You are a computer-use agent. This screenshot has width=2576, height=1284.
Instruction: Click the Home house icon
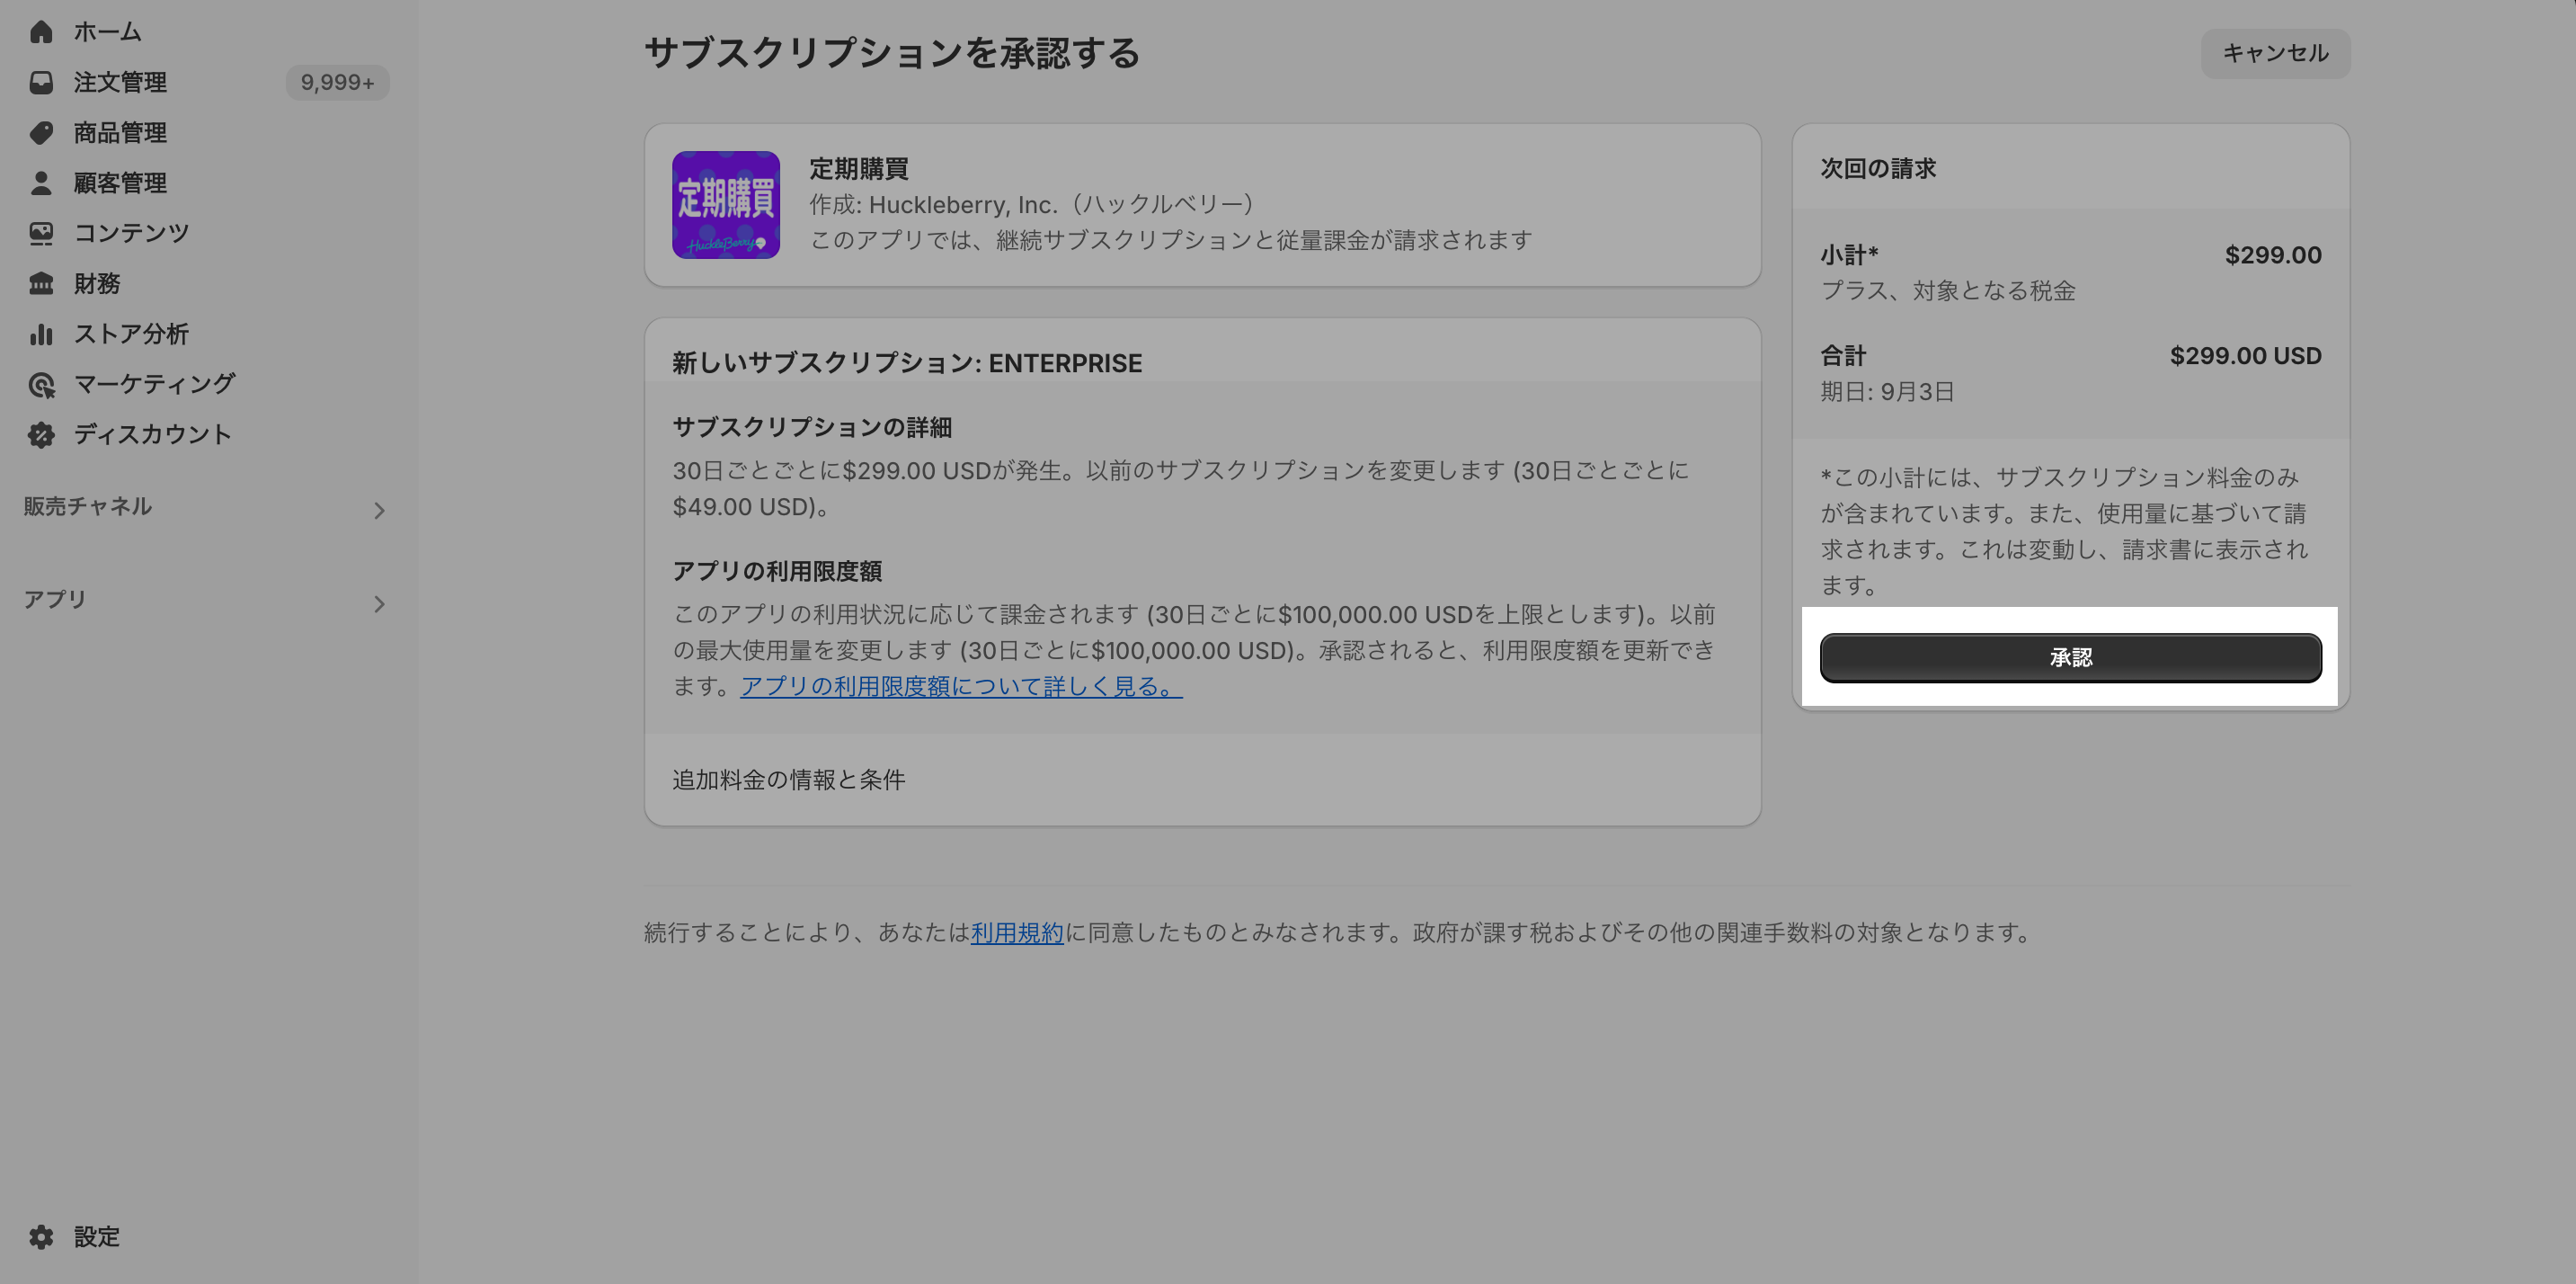pyautogui.click(x=41, y=32)
